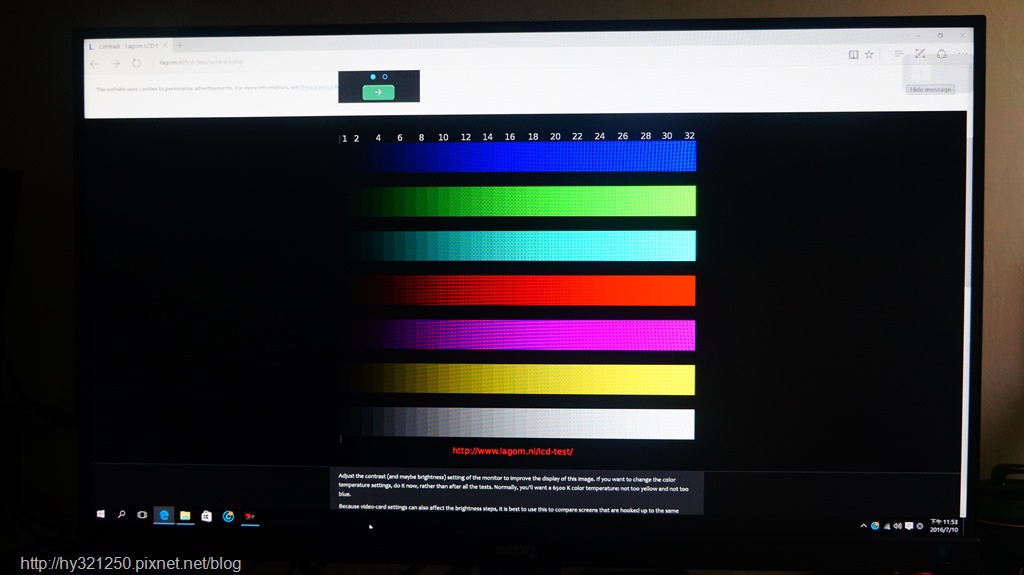Click the green contrast gradient bar

tap(520, 201)
